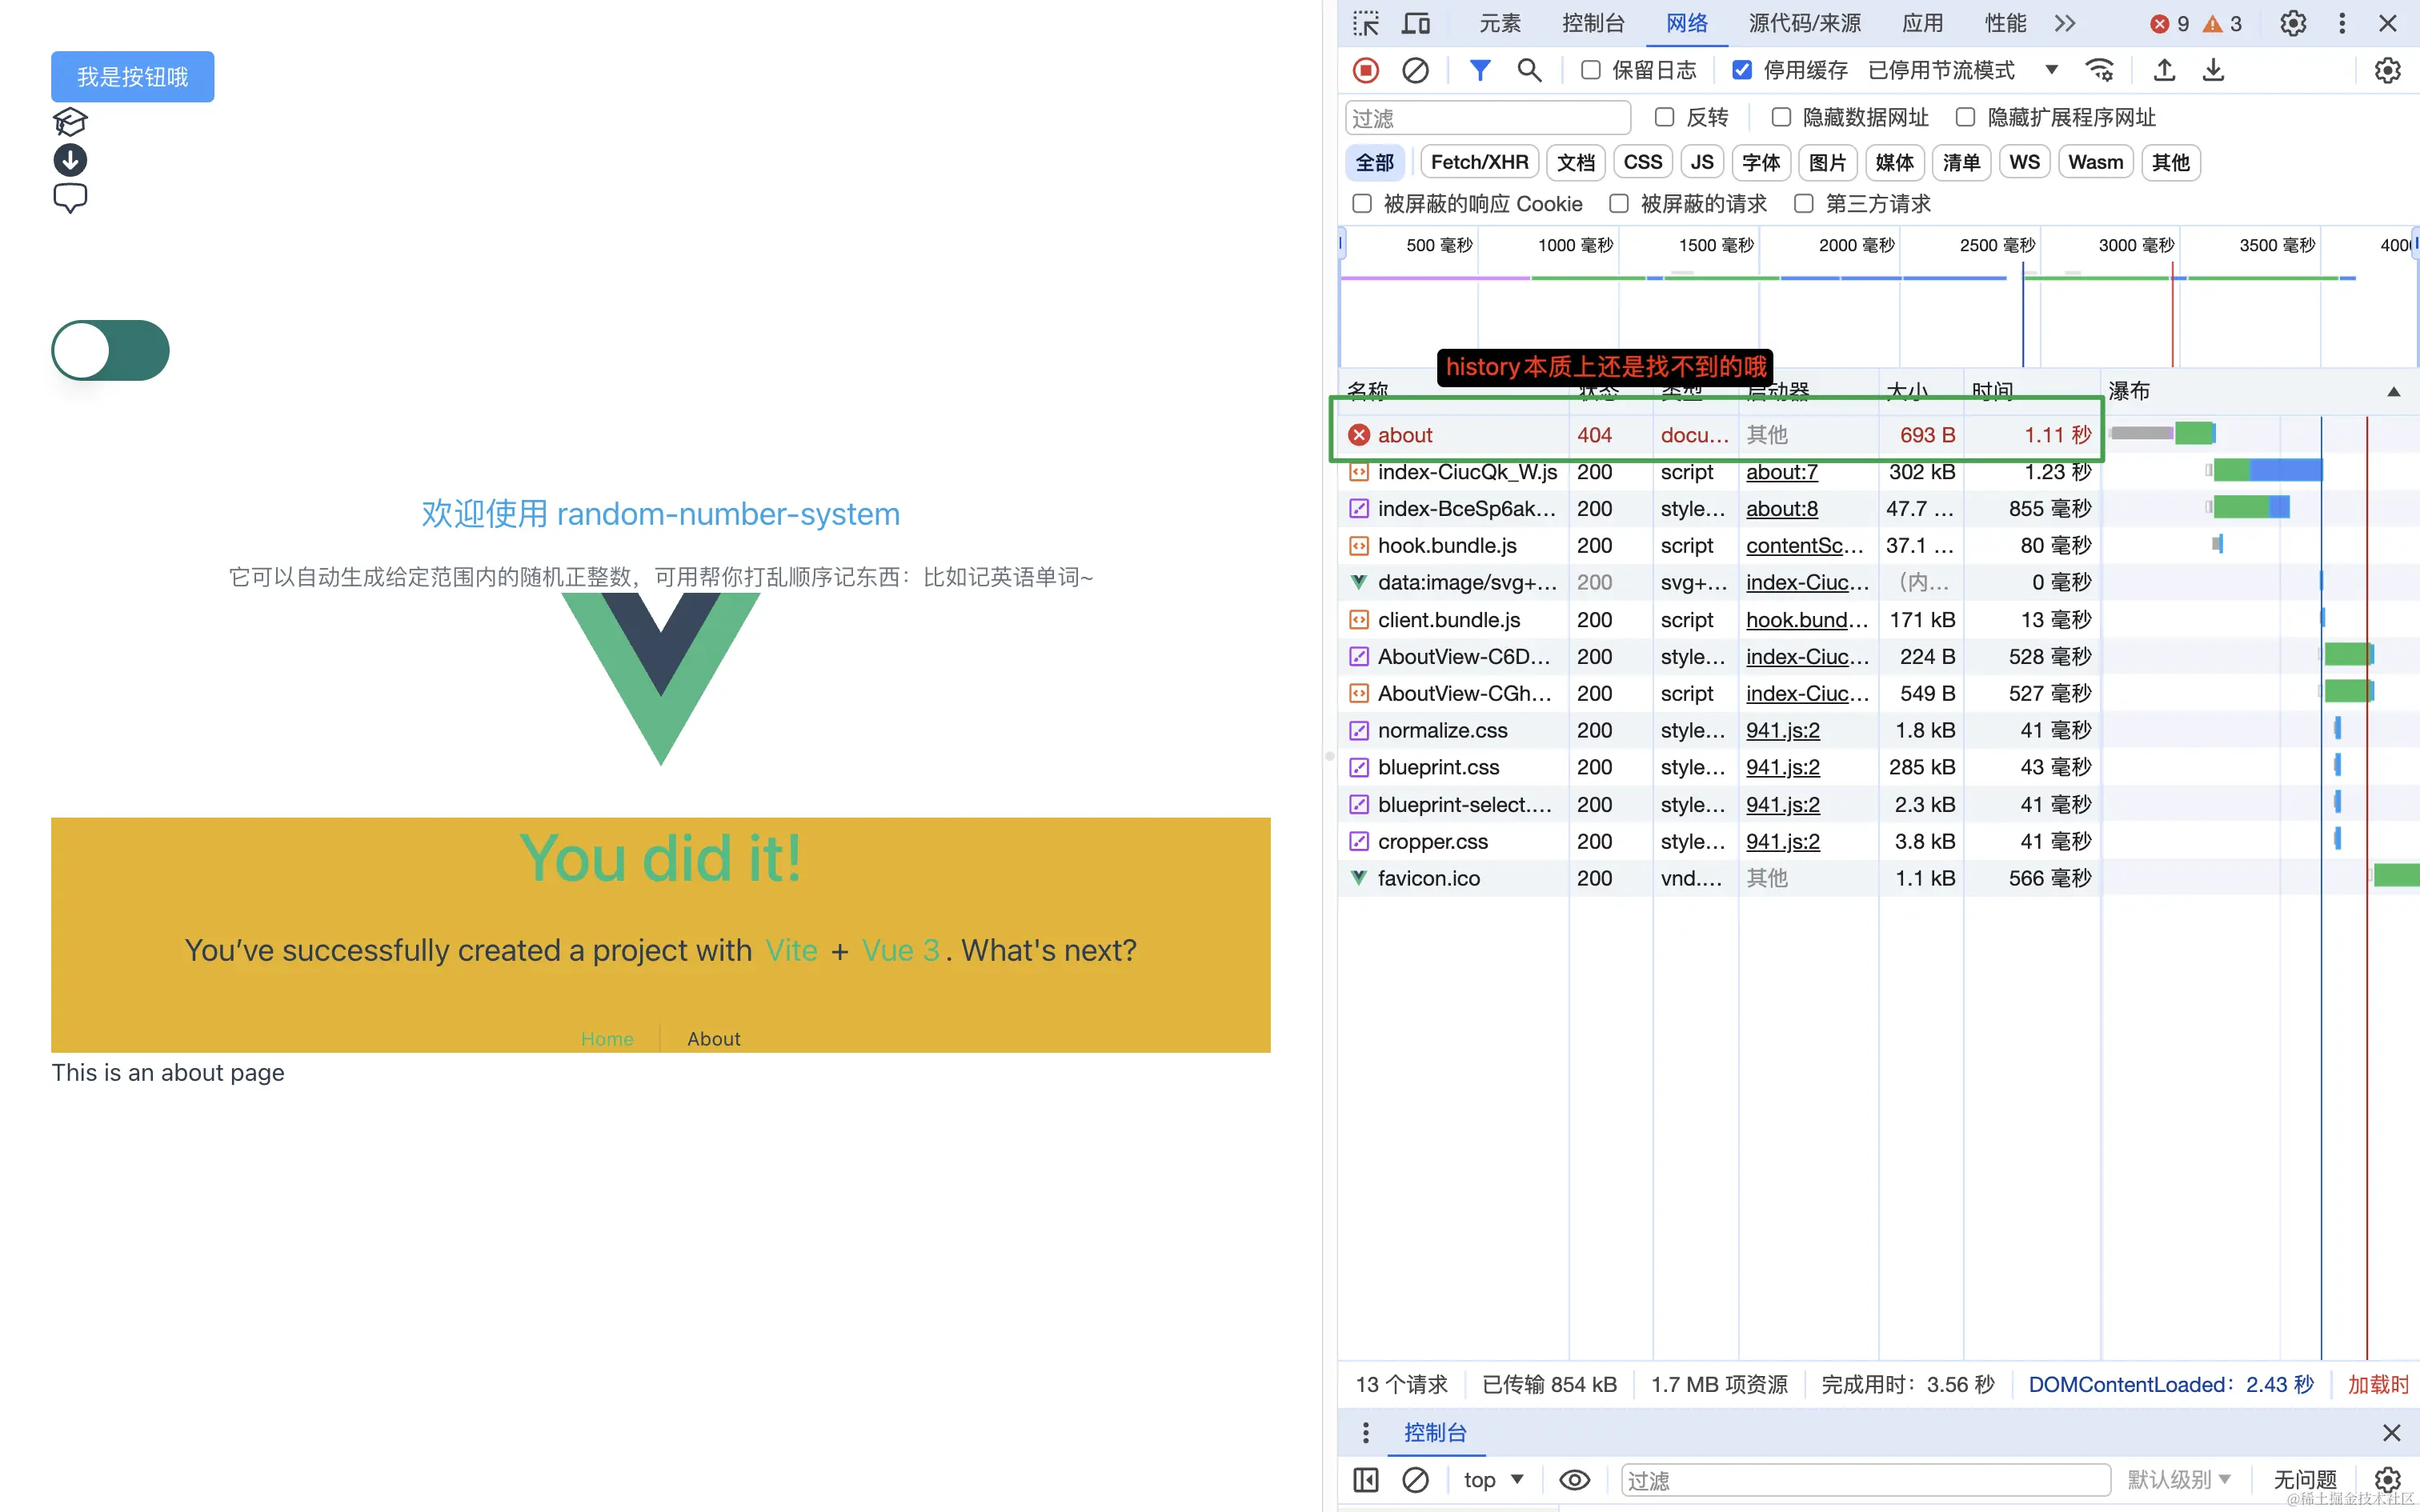
Task: Clear the network log with the clear icon
Action: coord(1415,70)
